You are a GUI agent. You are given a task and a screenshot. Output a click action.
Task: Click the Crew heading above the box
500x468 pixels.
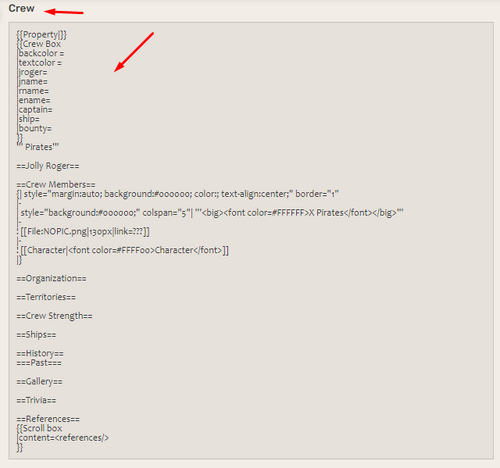(21, 8)
